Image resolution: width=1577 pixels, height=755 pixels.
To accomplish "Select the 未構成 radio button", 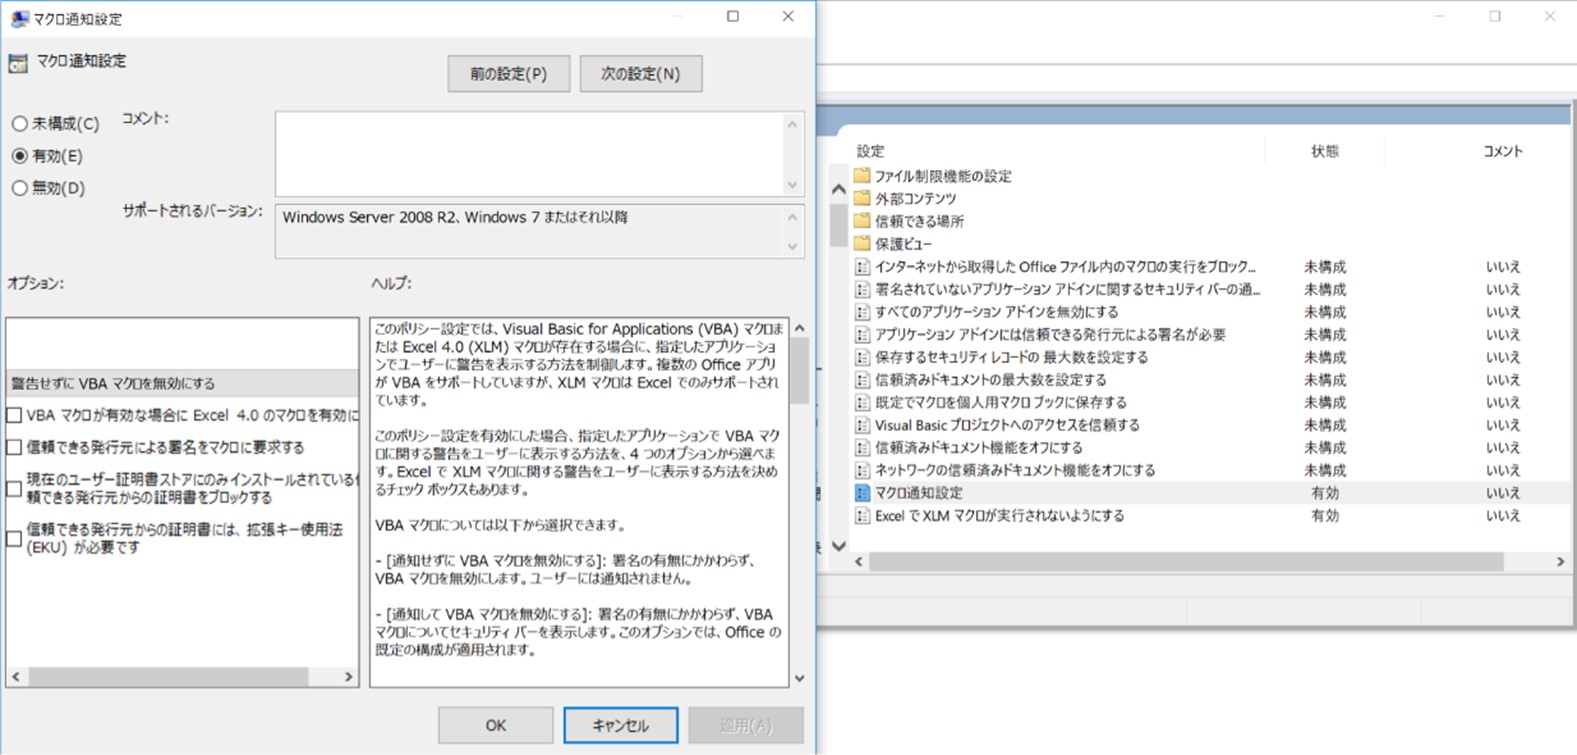I will (20, 124).
